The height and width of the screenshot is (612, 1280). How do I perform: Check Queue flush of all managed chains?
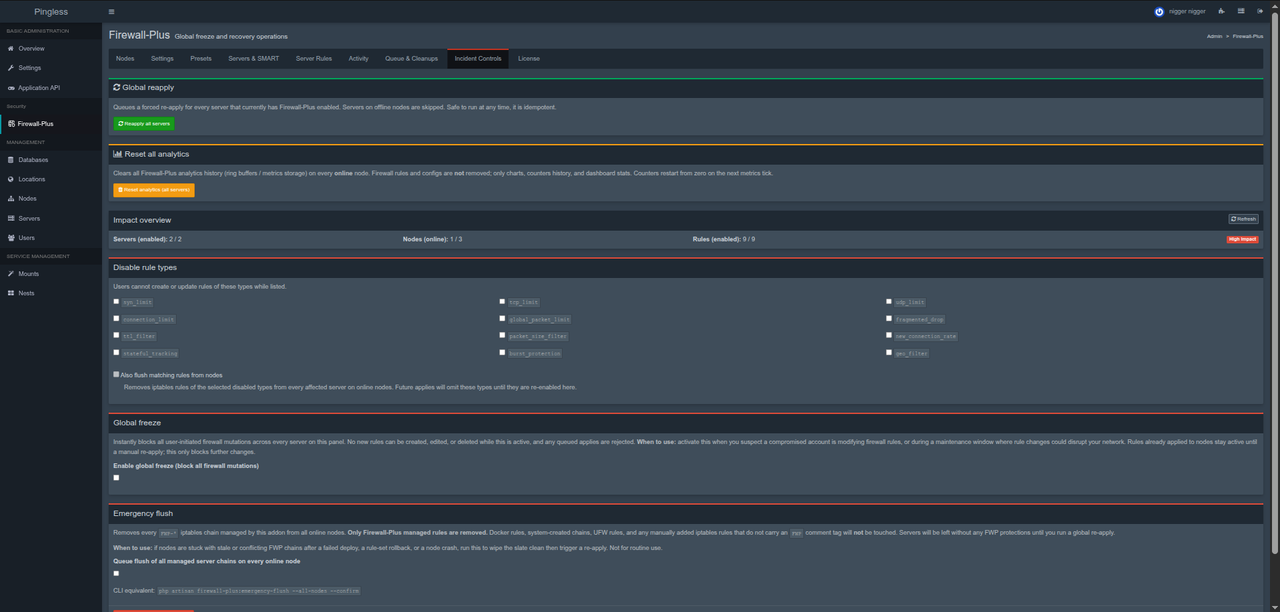(116, 573)
